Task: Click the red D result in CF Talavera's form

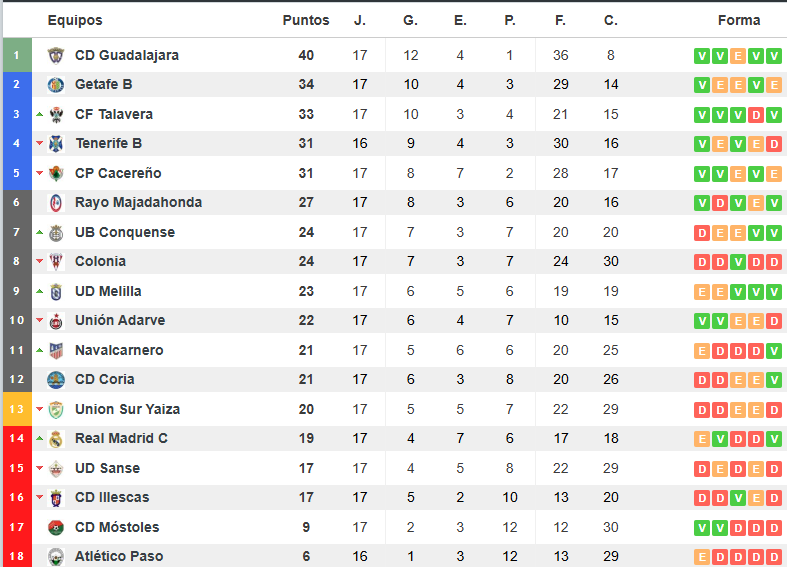Action: pos(756,115)
